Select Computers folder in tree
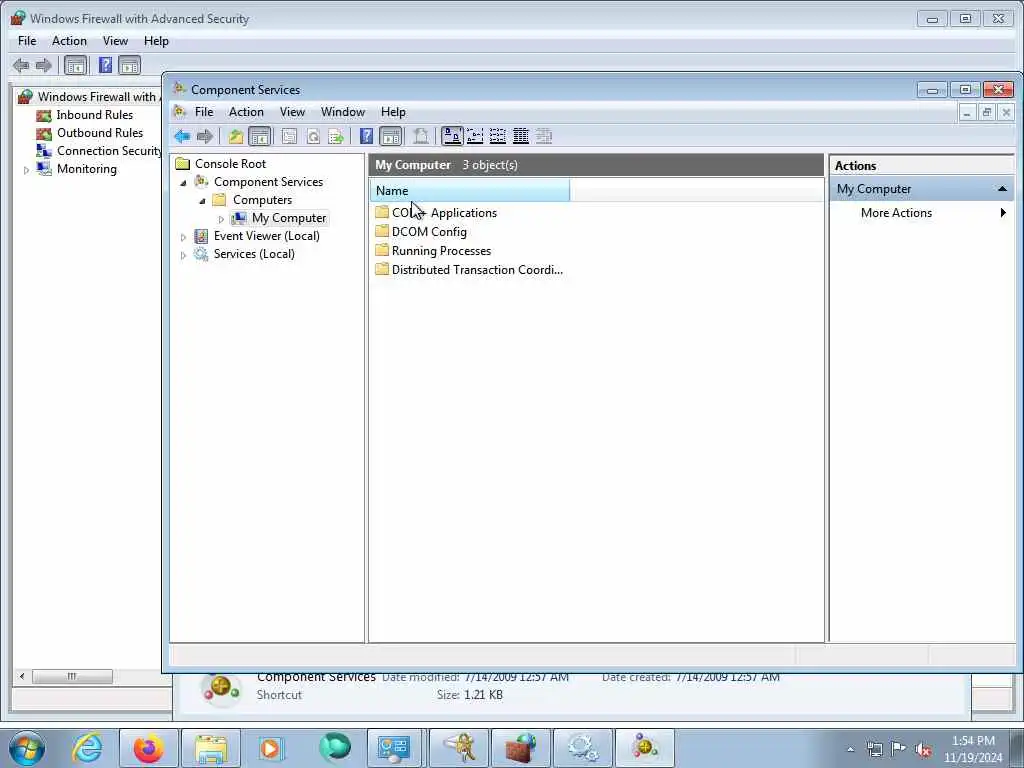Image resolution: width=1024 pixels, height=768 pixels. [x=263, y=200]
